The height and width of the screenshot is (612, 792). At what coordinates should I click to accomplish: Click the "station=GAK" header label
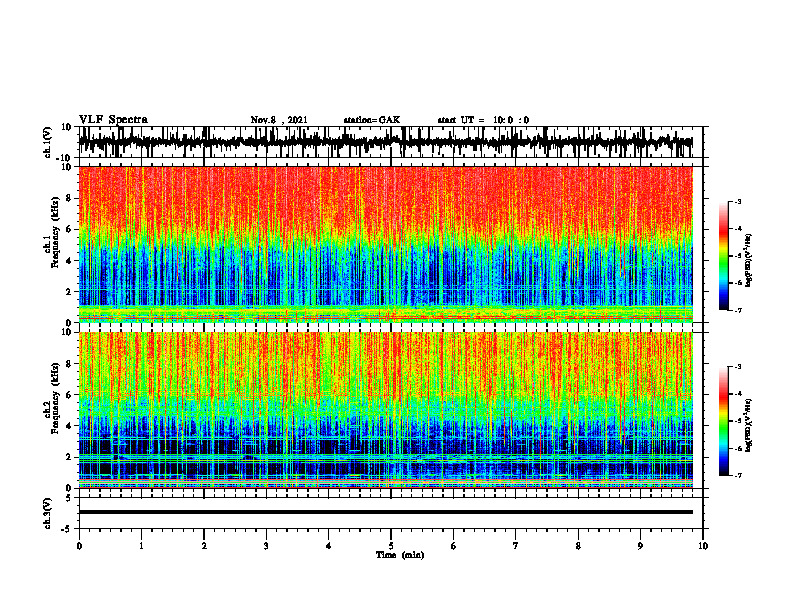(x=372, y=120)
